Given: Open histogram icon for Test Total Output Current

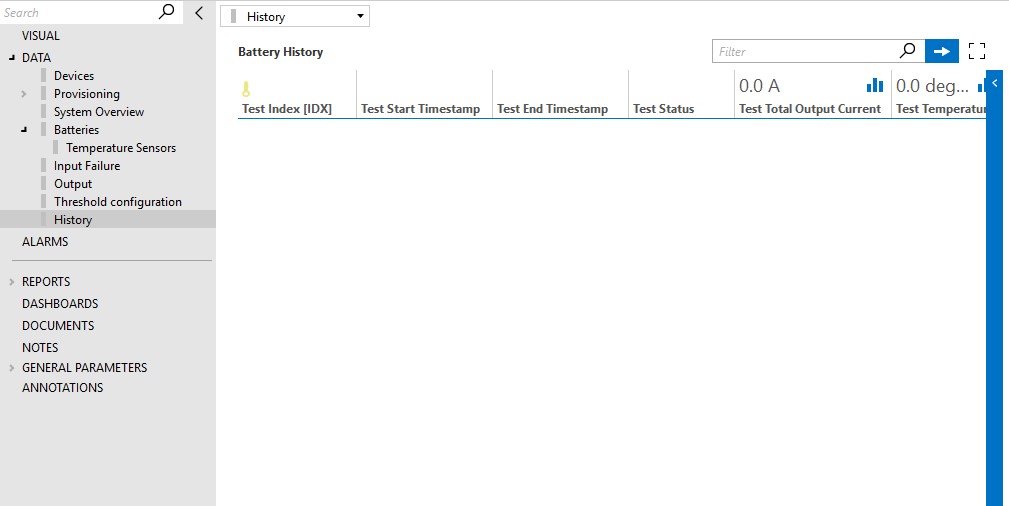Looking at the screenshot, I should click(875, 85).
